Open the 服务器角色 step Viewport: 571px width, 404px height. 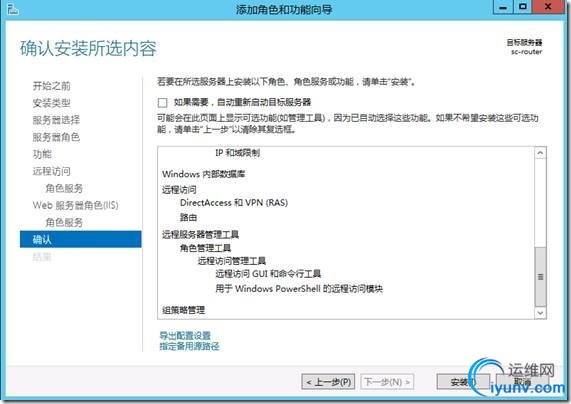pyautogui.click(x=56, y=137)
